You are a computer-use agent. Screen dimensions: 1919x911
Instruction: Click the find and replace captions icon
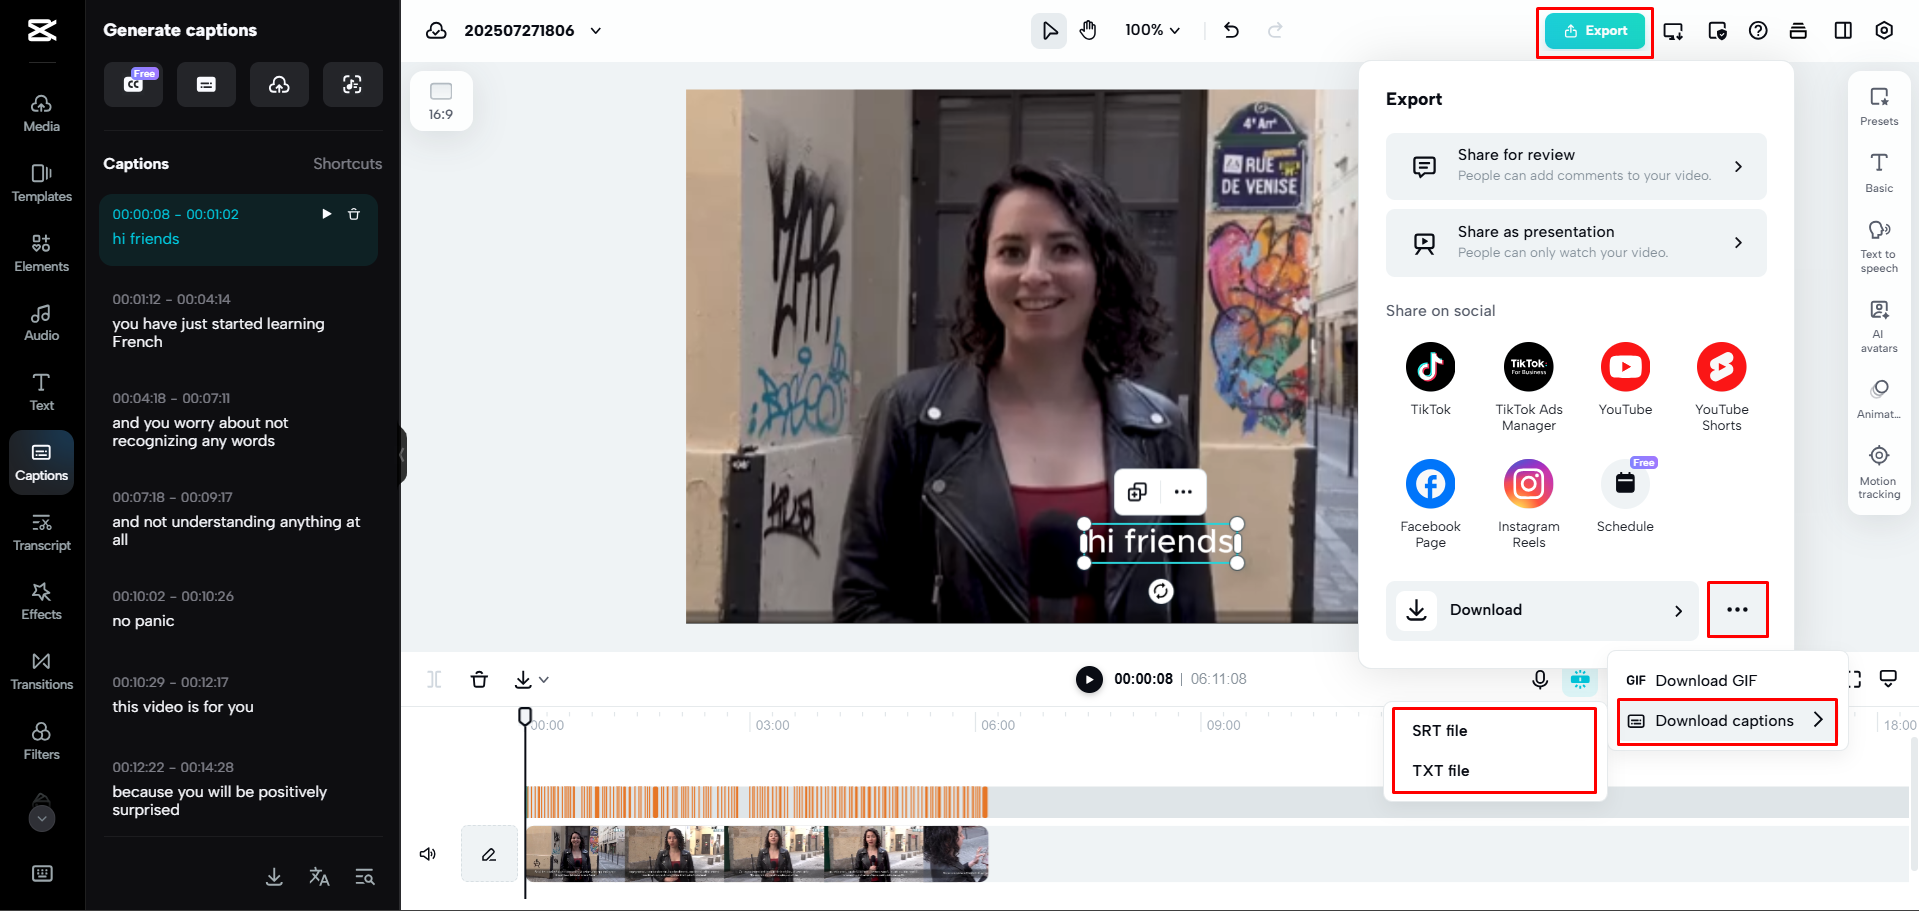(365, 877)
